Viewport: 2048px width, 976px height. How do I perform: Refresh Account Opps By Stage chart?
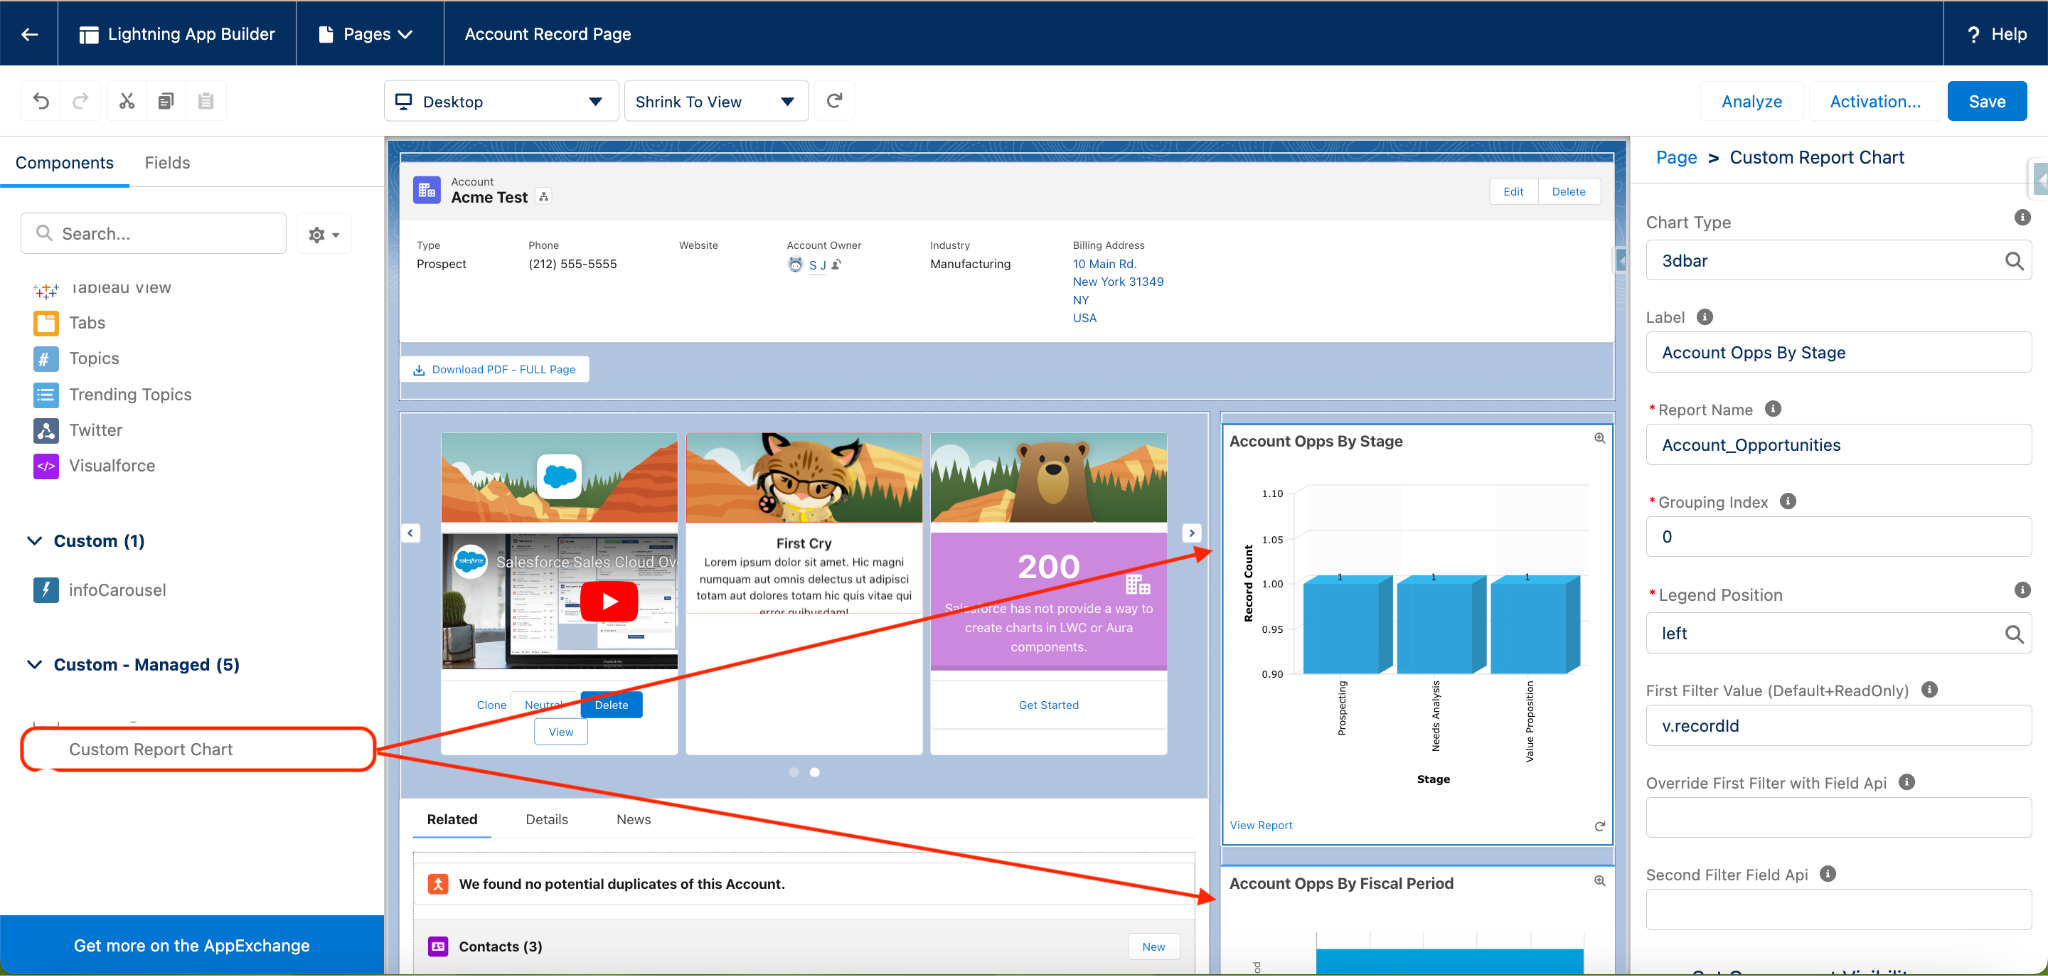point(1600,826)
